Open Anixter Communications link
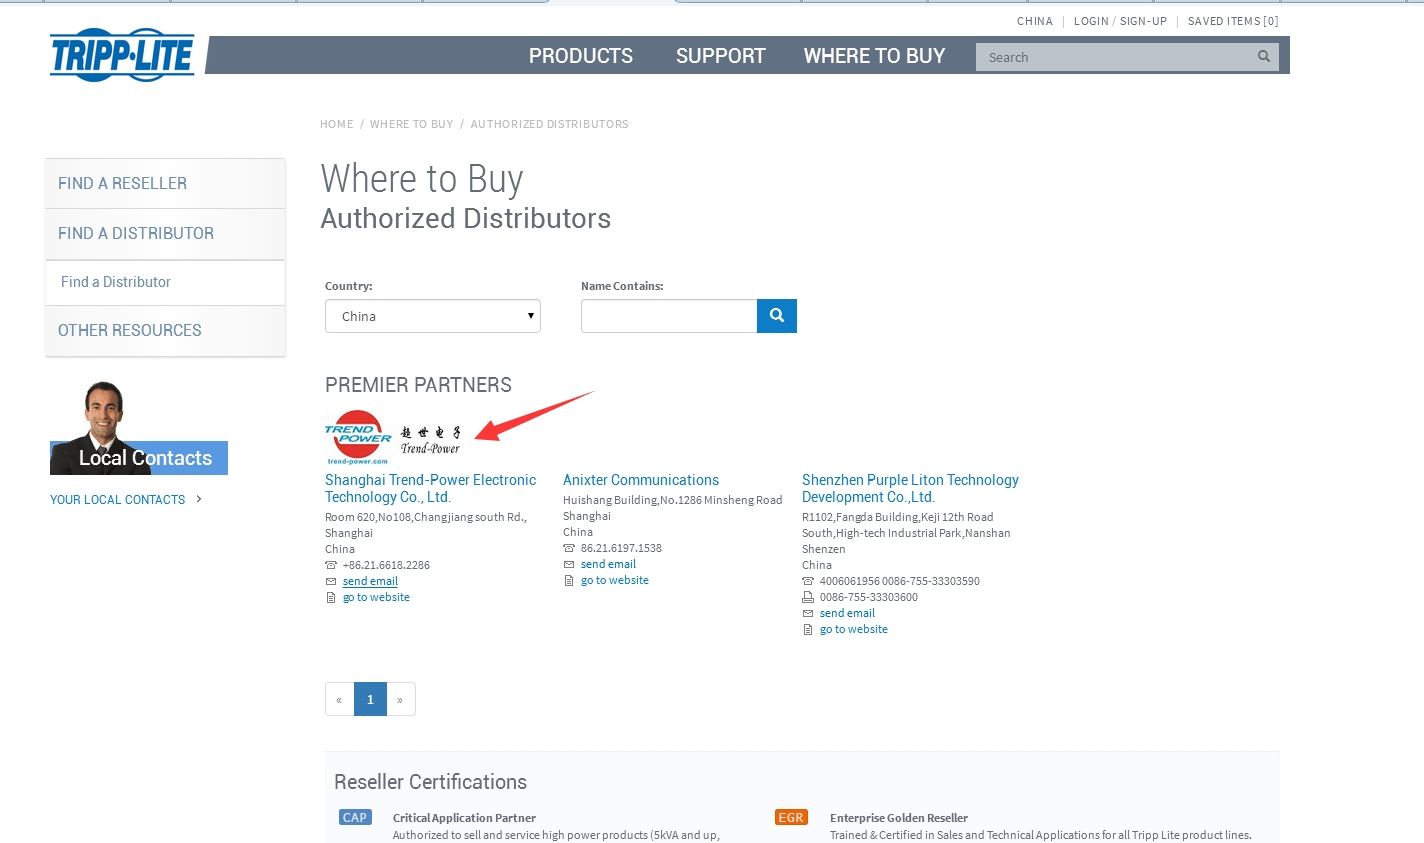 tap(641, 480)
